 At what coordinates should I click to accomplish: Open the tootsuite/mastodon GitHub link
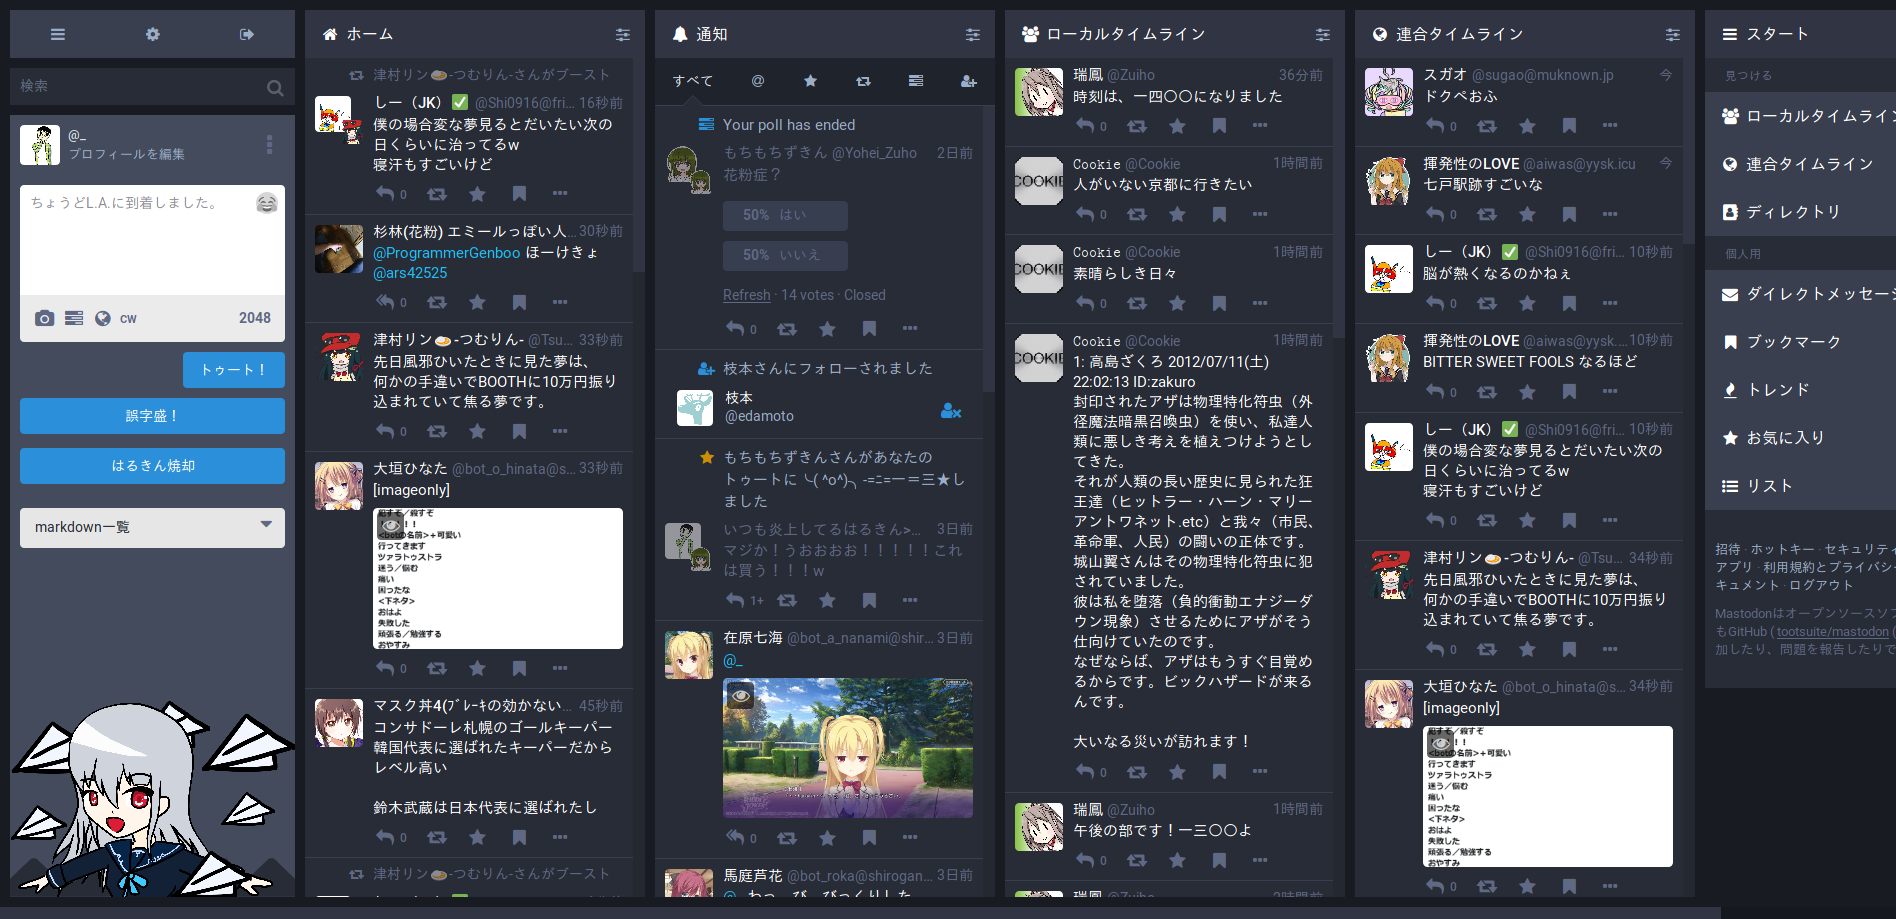click(1833, 632)
